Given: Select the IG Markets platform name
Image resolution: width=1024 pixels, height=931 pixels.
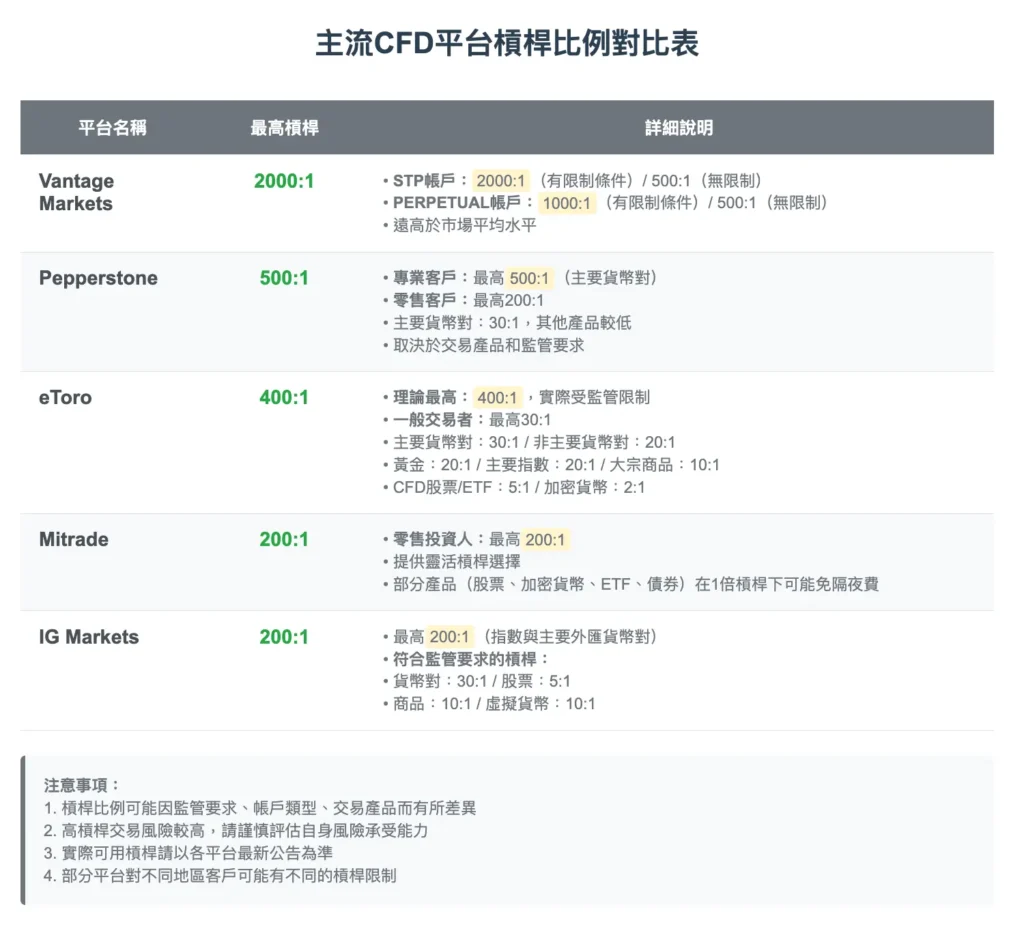Looking at the screenshot, I should 89,637.
